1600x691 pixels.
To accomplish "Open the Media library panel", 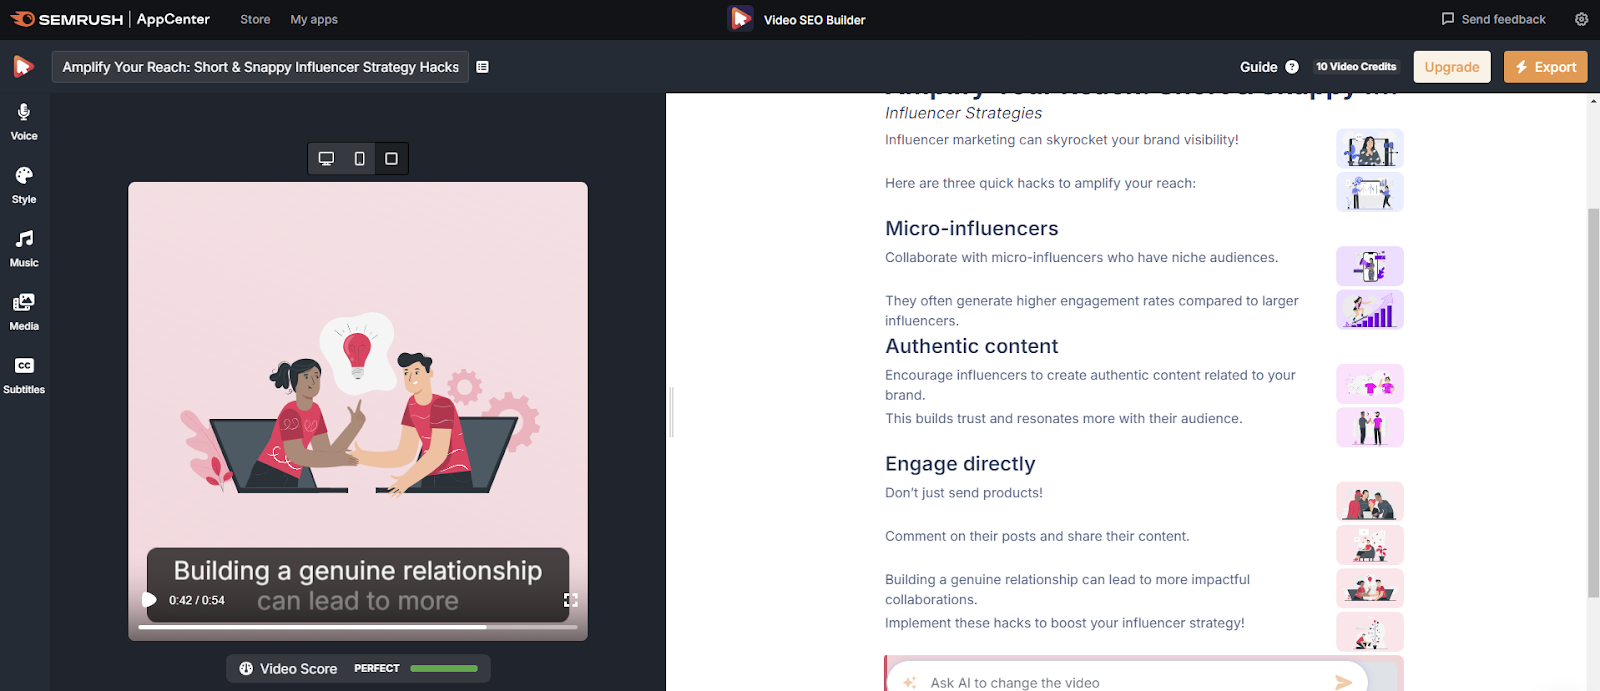I will (24, 312).
